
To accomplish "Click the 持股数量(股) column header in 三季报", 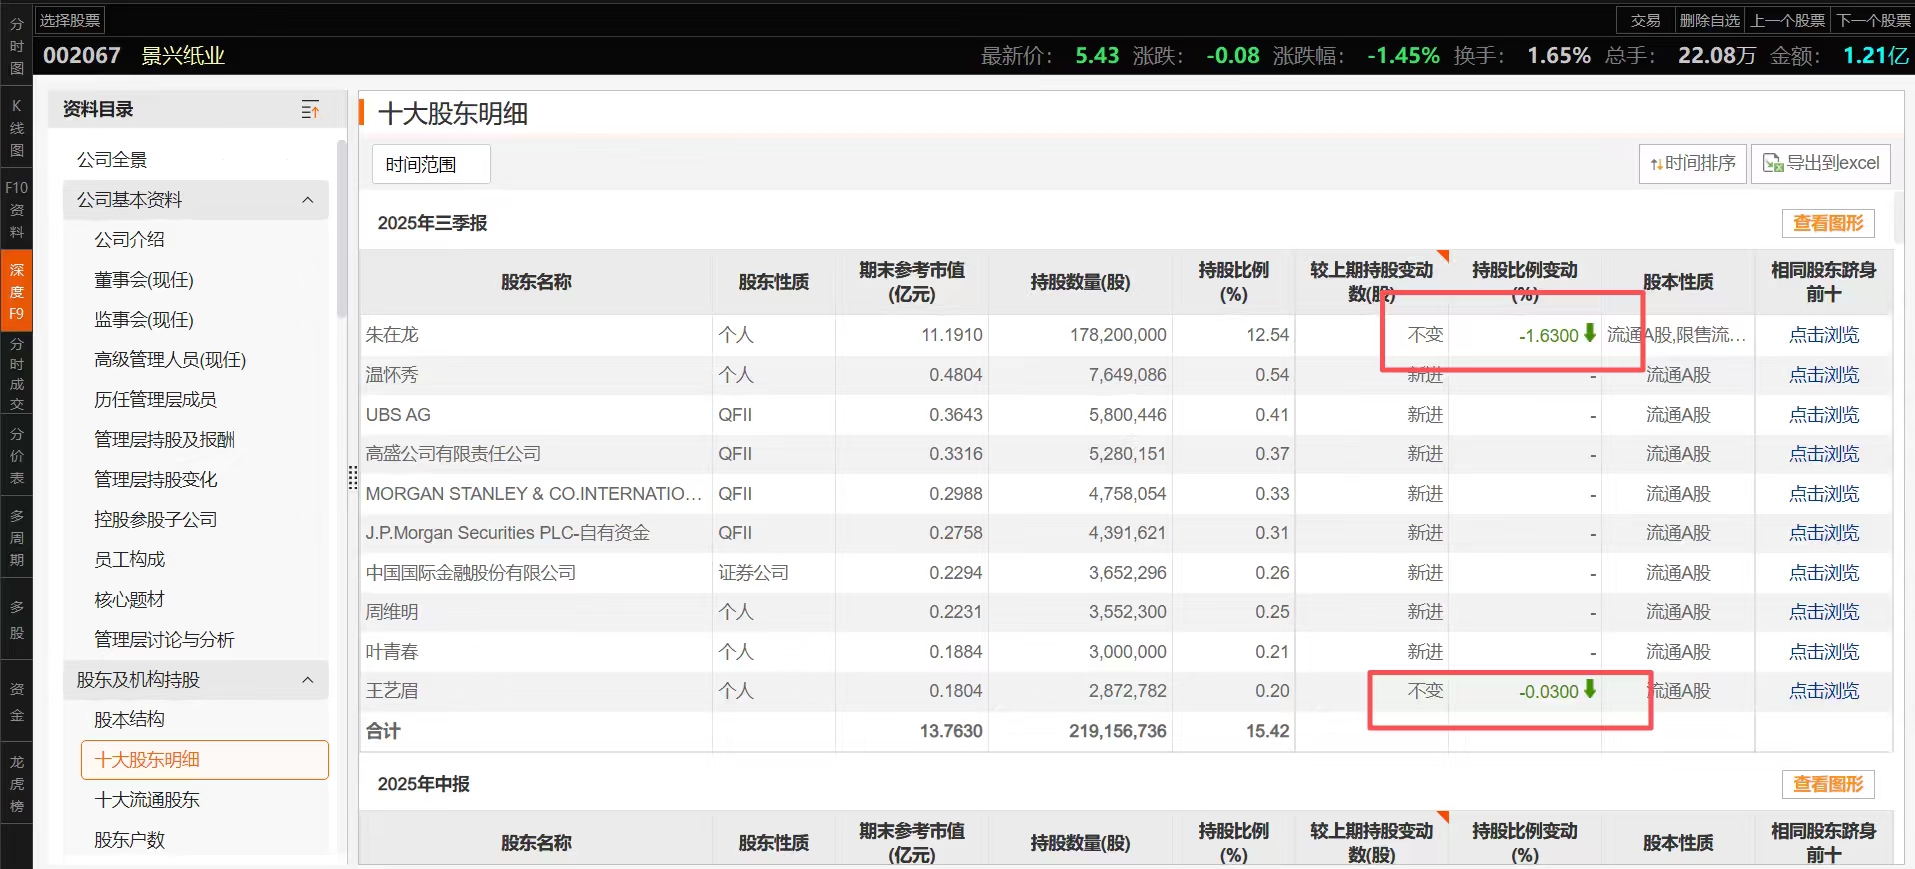I will 1080,282.
